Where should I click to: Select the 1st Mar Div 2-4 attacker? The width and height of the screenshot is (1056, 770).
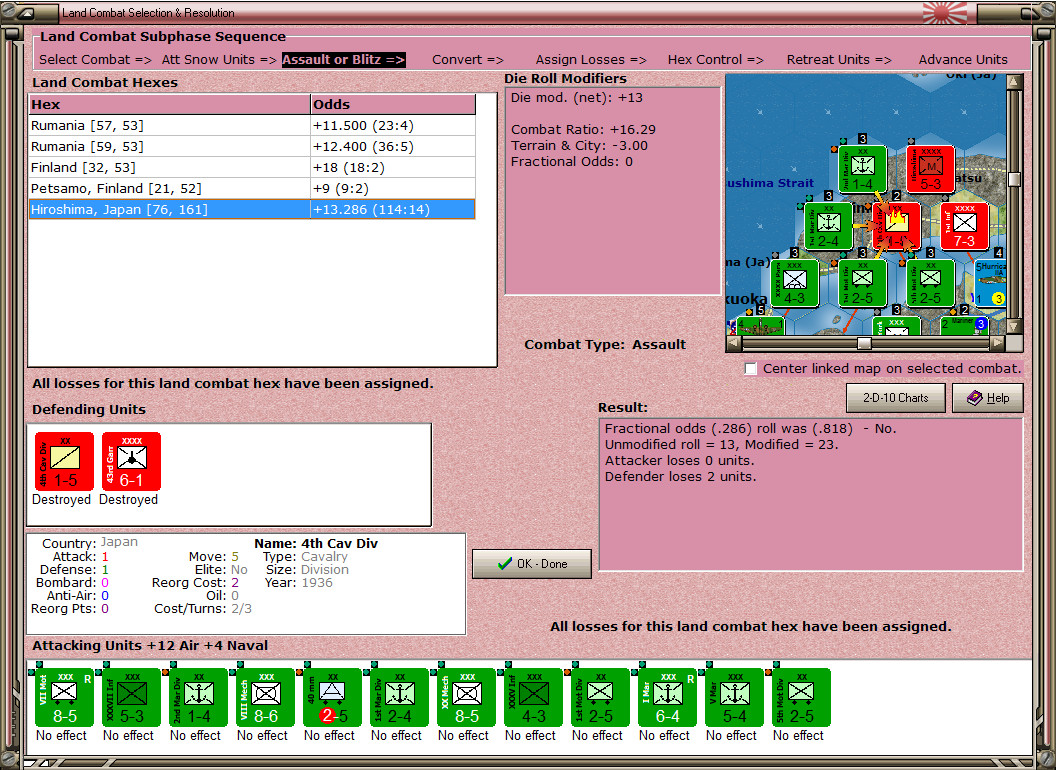coord(399,697)
